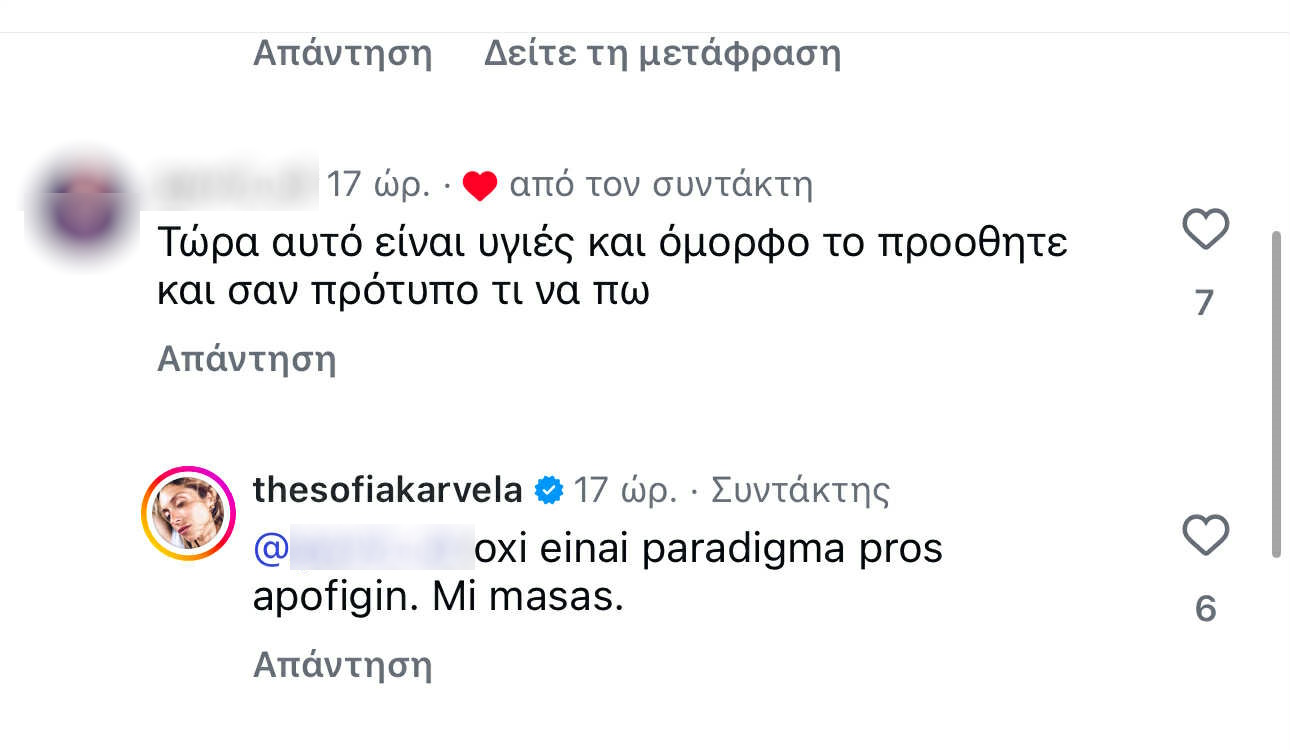The width and height of the screenshot is (1290, 750).
Task: Like thesofiakarvela's reply with the heart icon
Action: click(x=1205, y=536)
